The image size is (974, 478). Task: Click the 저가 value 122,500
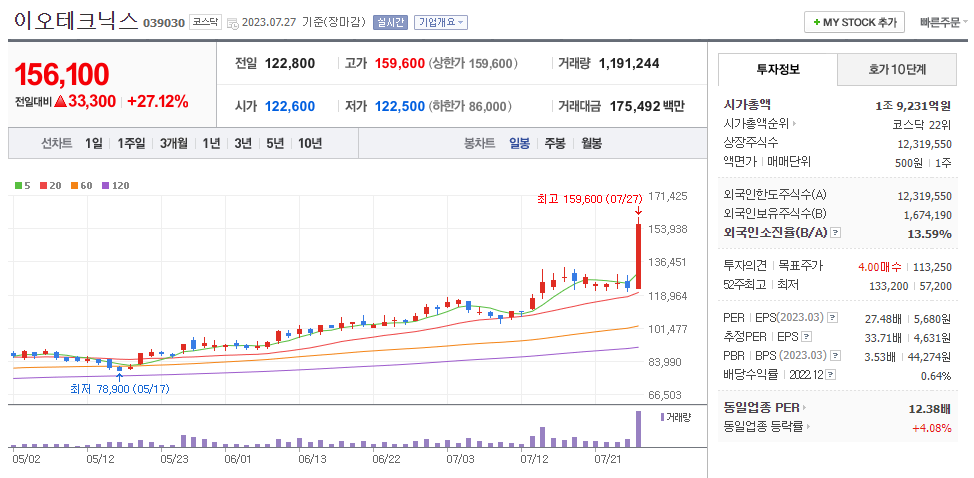point(400,106)
